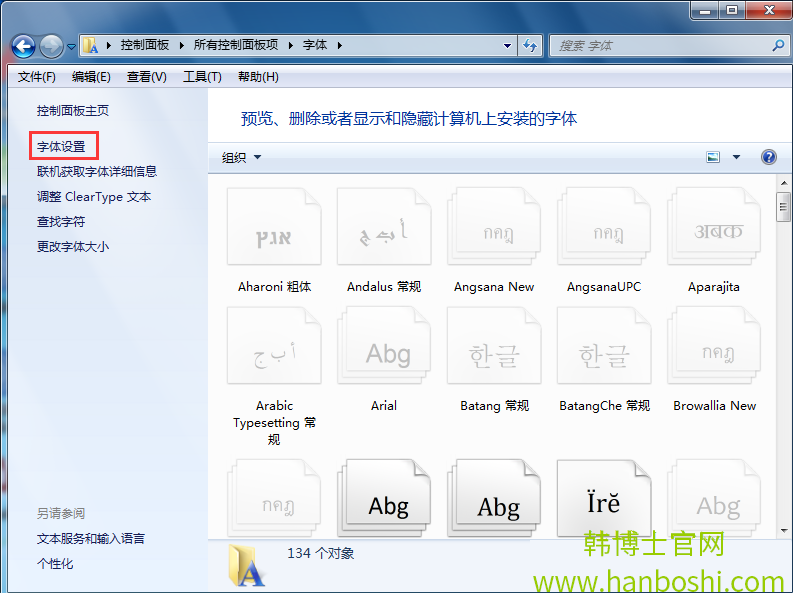Screen dimensions: 793x593
Task: Open 联机获取字体详细信息 link
Action: [x=97, y=171]
